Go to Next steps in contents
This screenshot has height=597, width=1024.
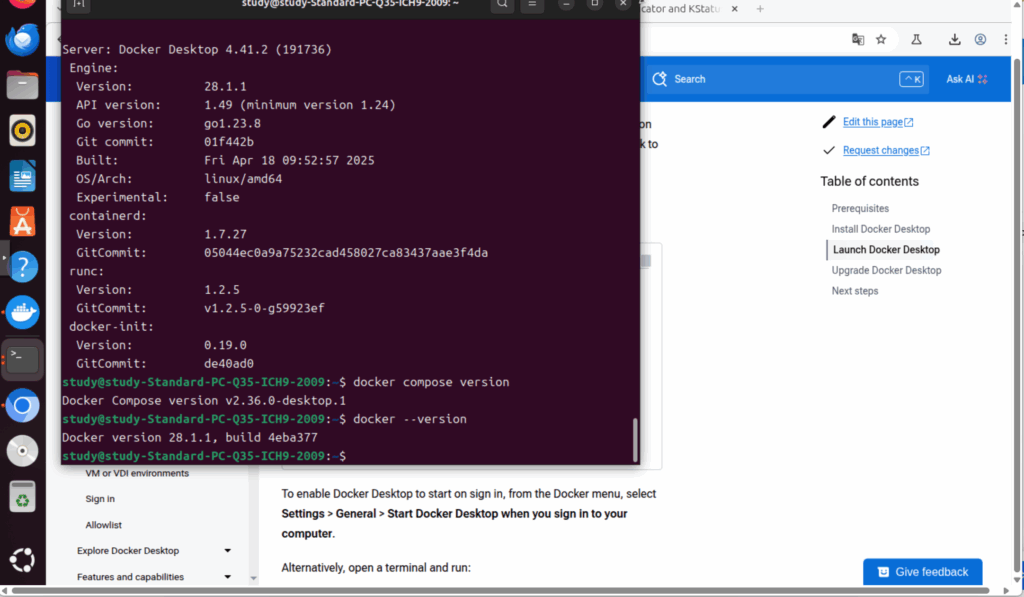pyautogui.click(x=854, y=291)
